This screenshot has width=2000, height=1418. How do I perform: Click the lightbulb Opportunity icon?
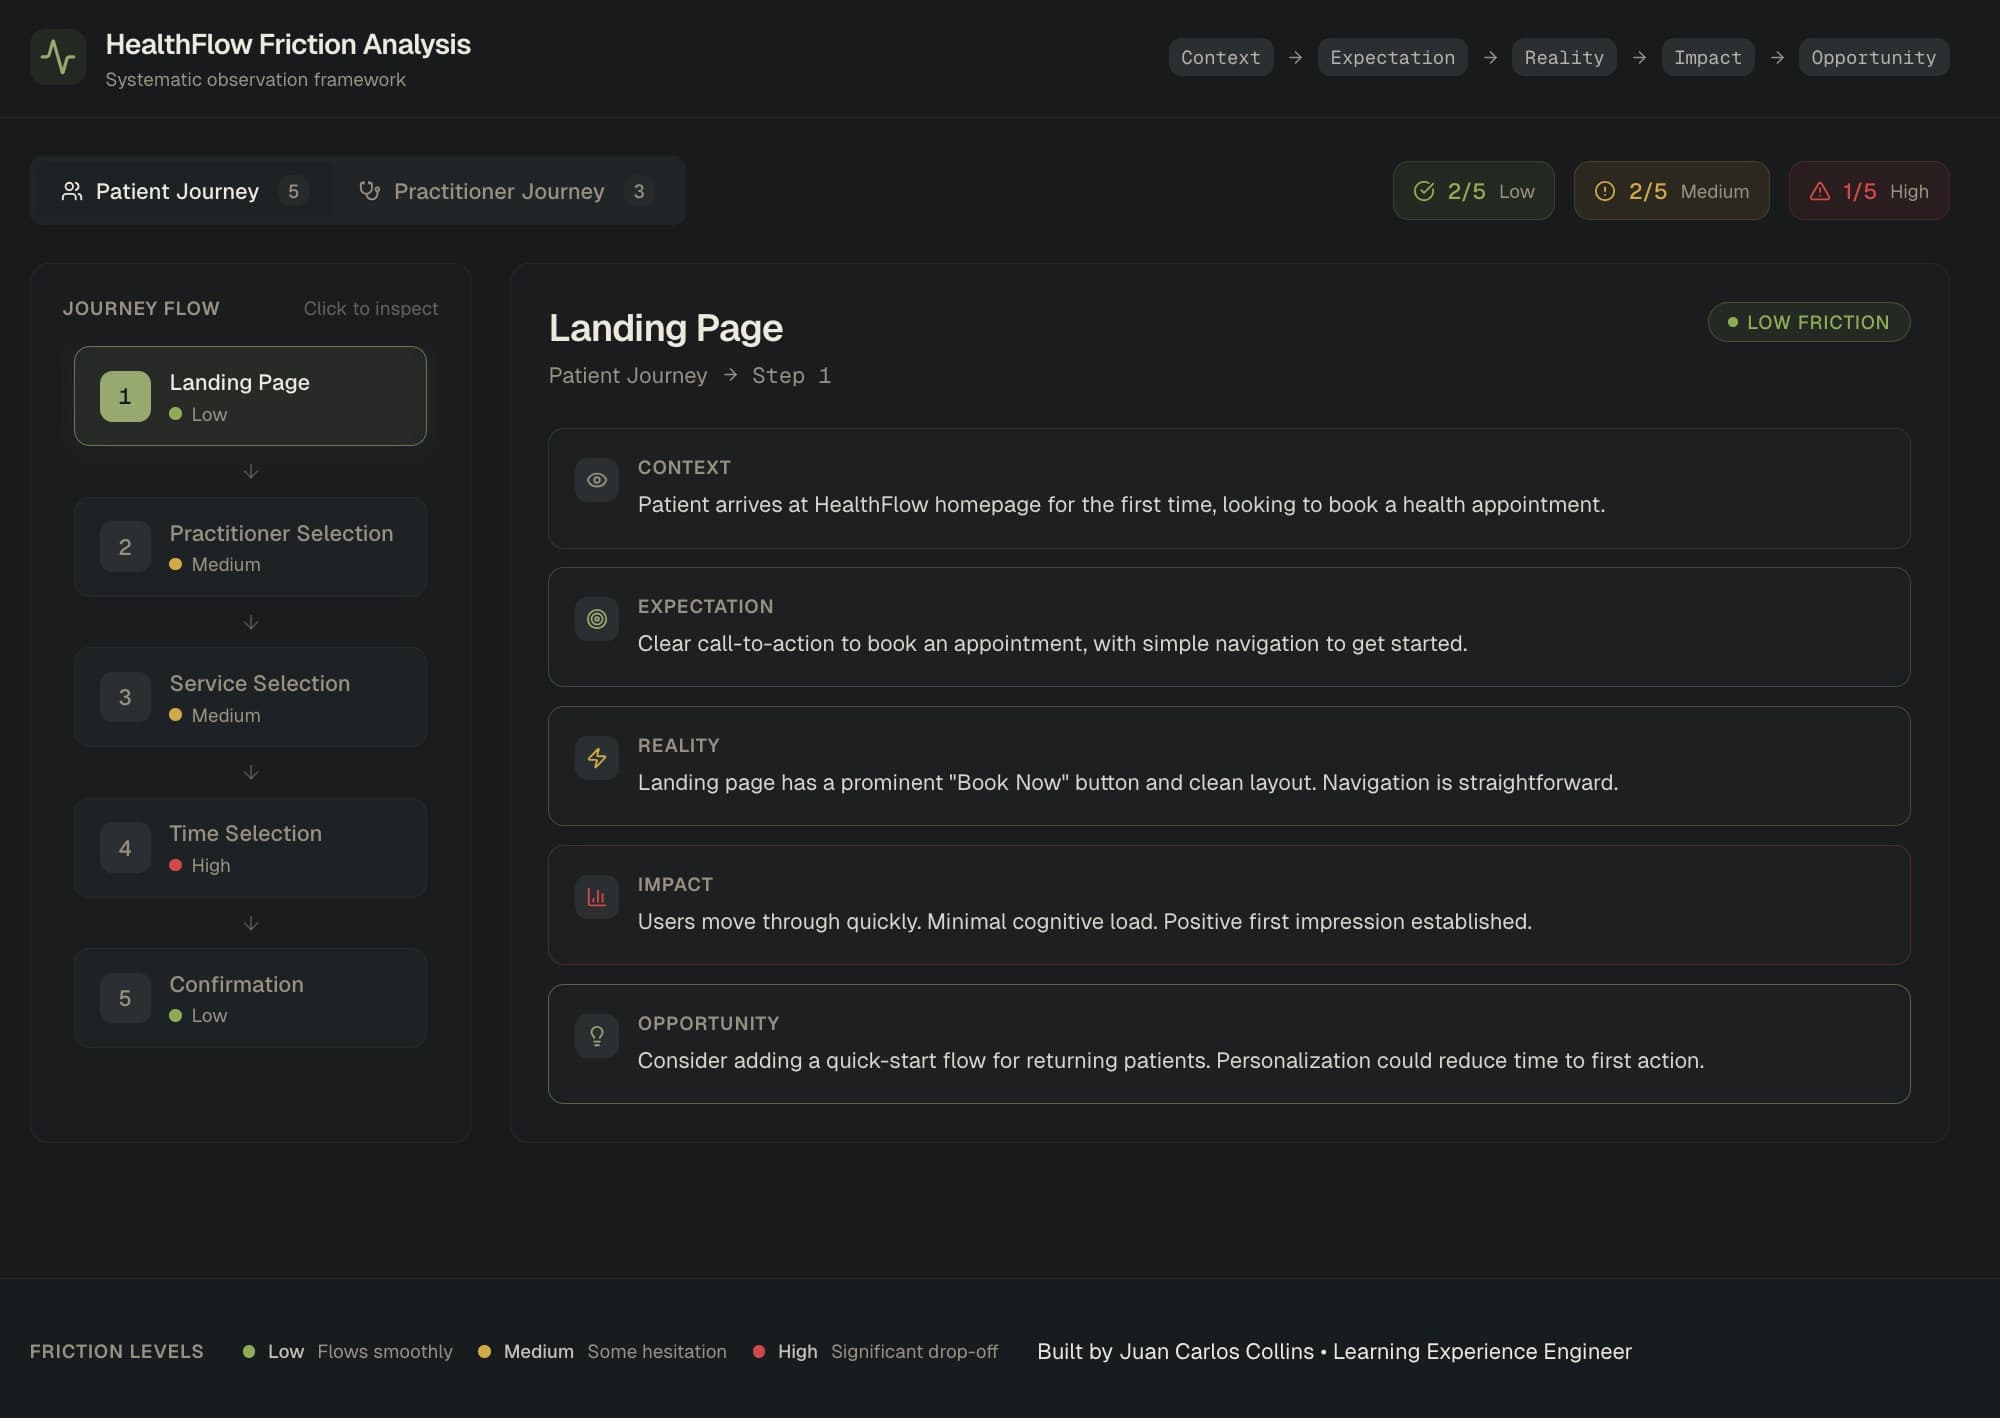point(597,1036)
